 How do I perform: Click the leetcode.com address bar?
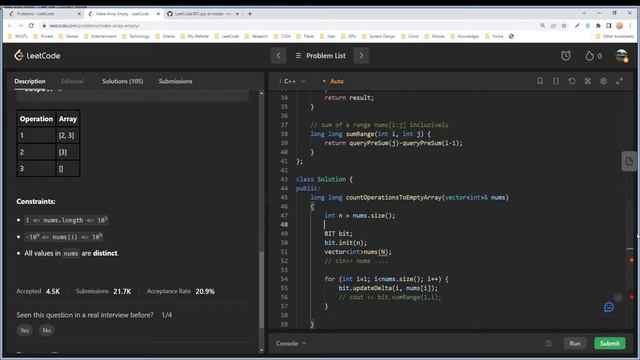[286, 25]
